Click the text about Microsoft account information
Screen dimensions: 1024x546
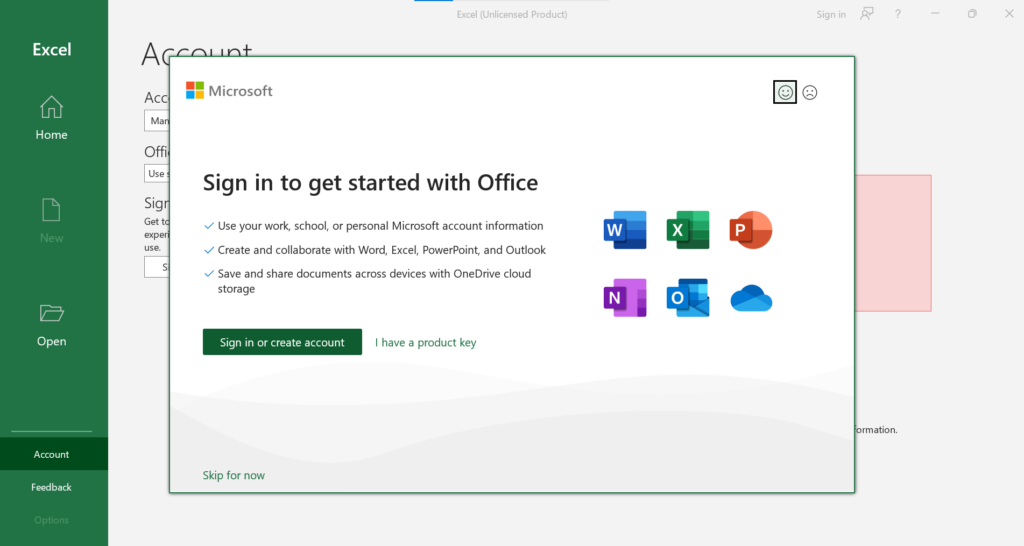[380, 226]
